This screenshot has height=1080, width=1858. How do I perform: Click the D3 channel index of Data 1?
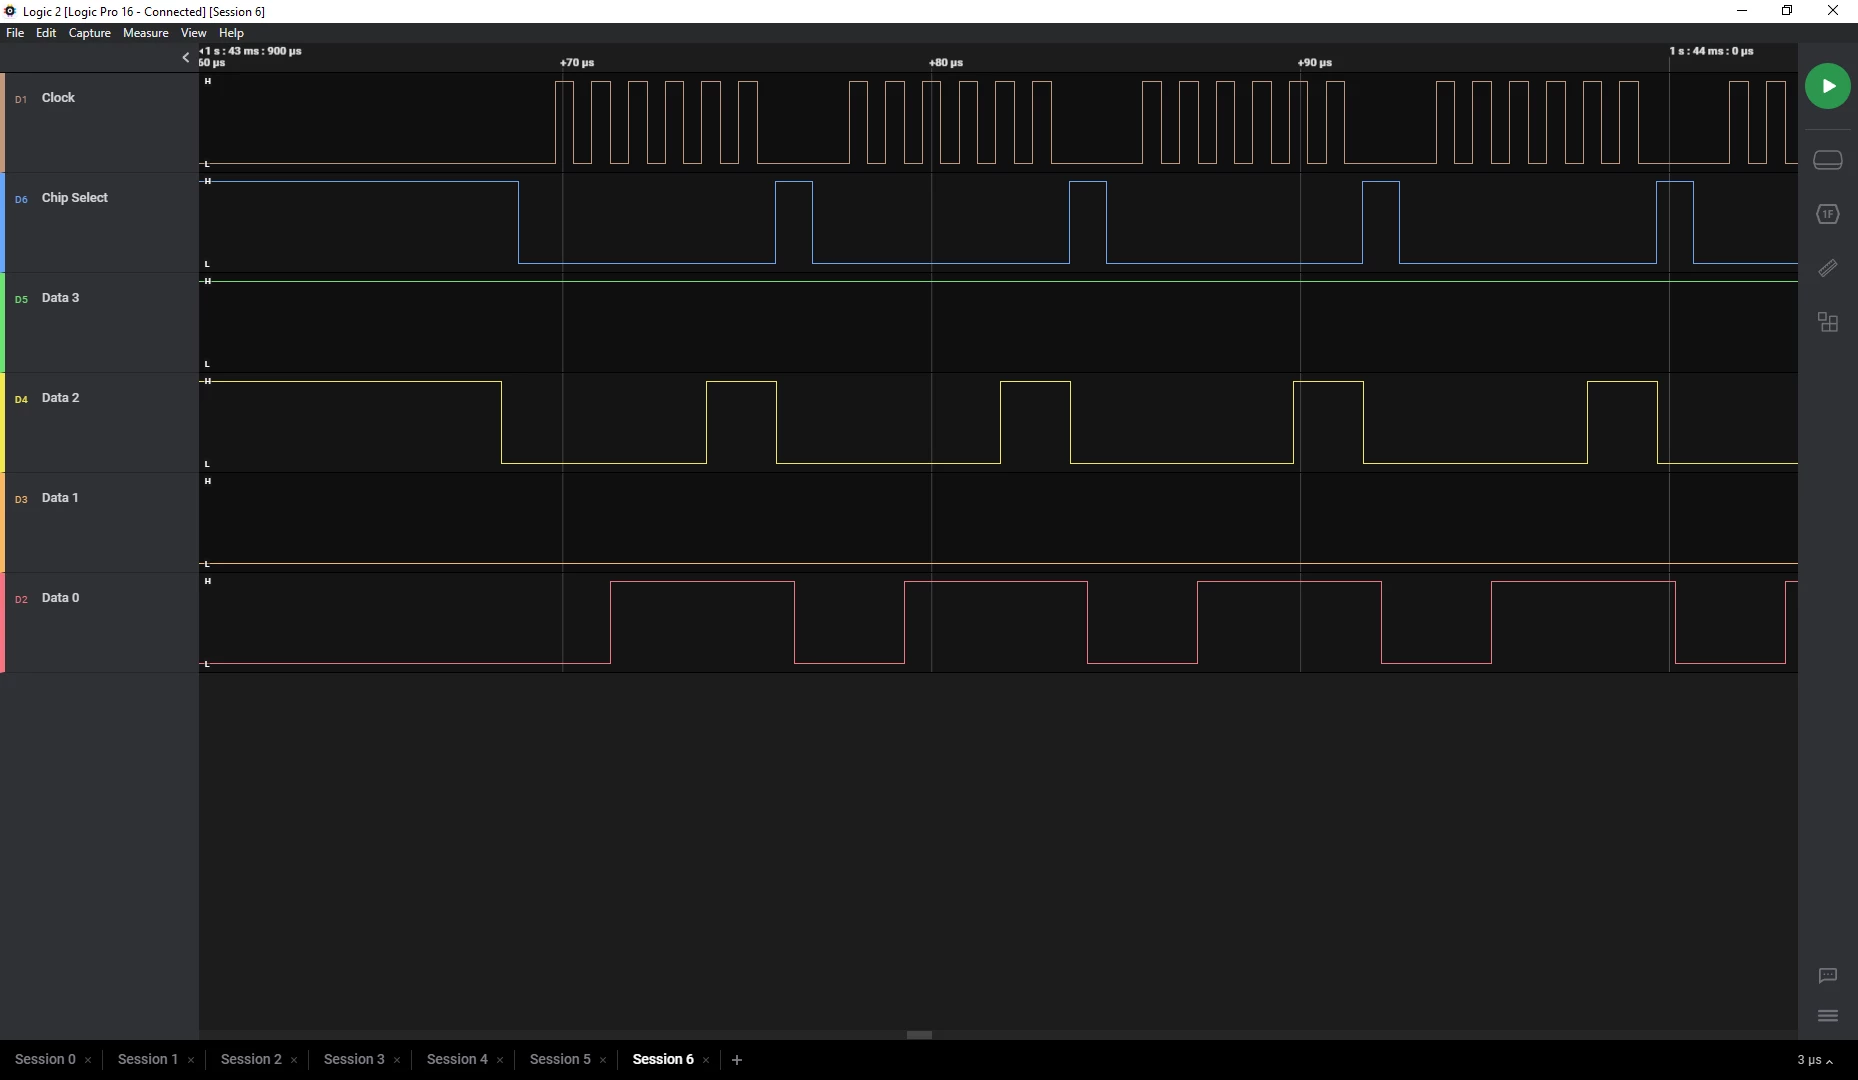[21, 500]
